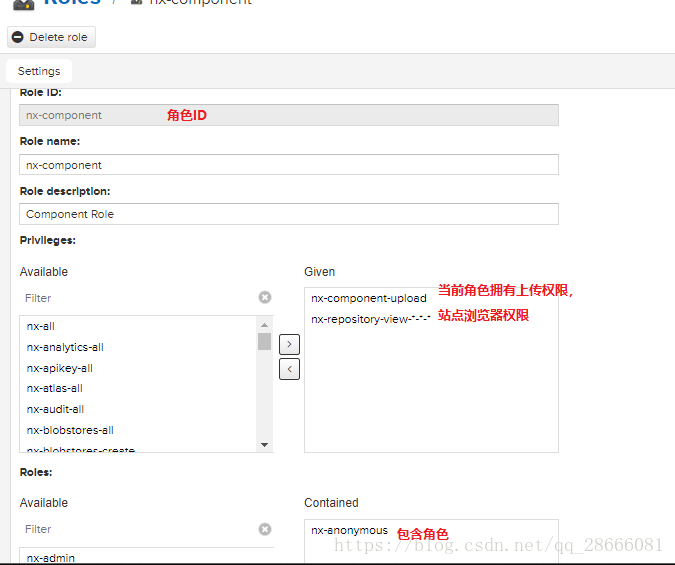Clear the Roles filter with the x icon
The width and height of the screenshot is (675, 565).
(x=265, y=529)
